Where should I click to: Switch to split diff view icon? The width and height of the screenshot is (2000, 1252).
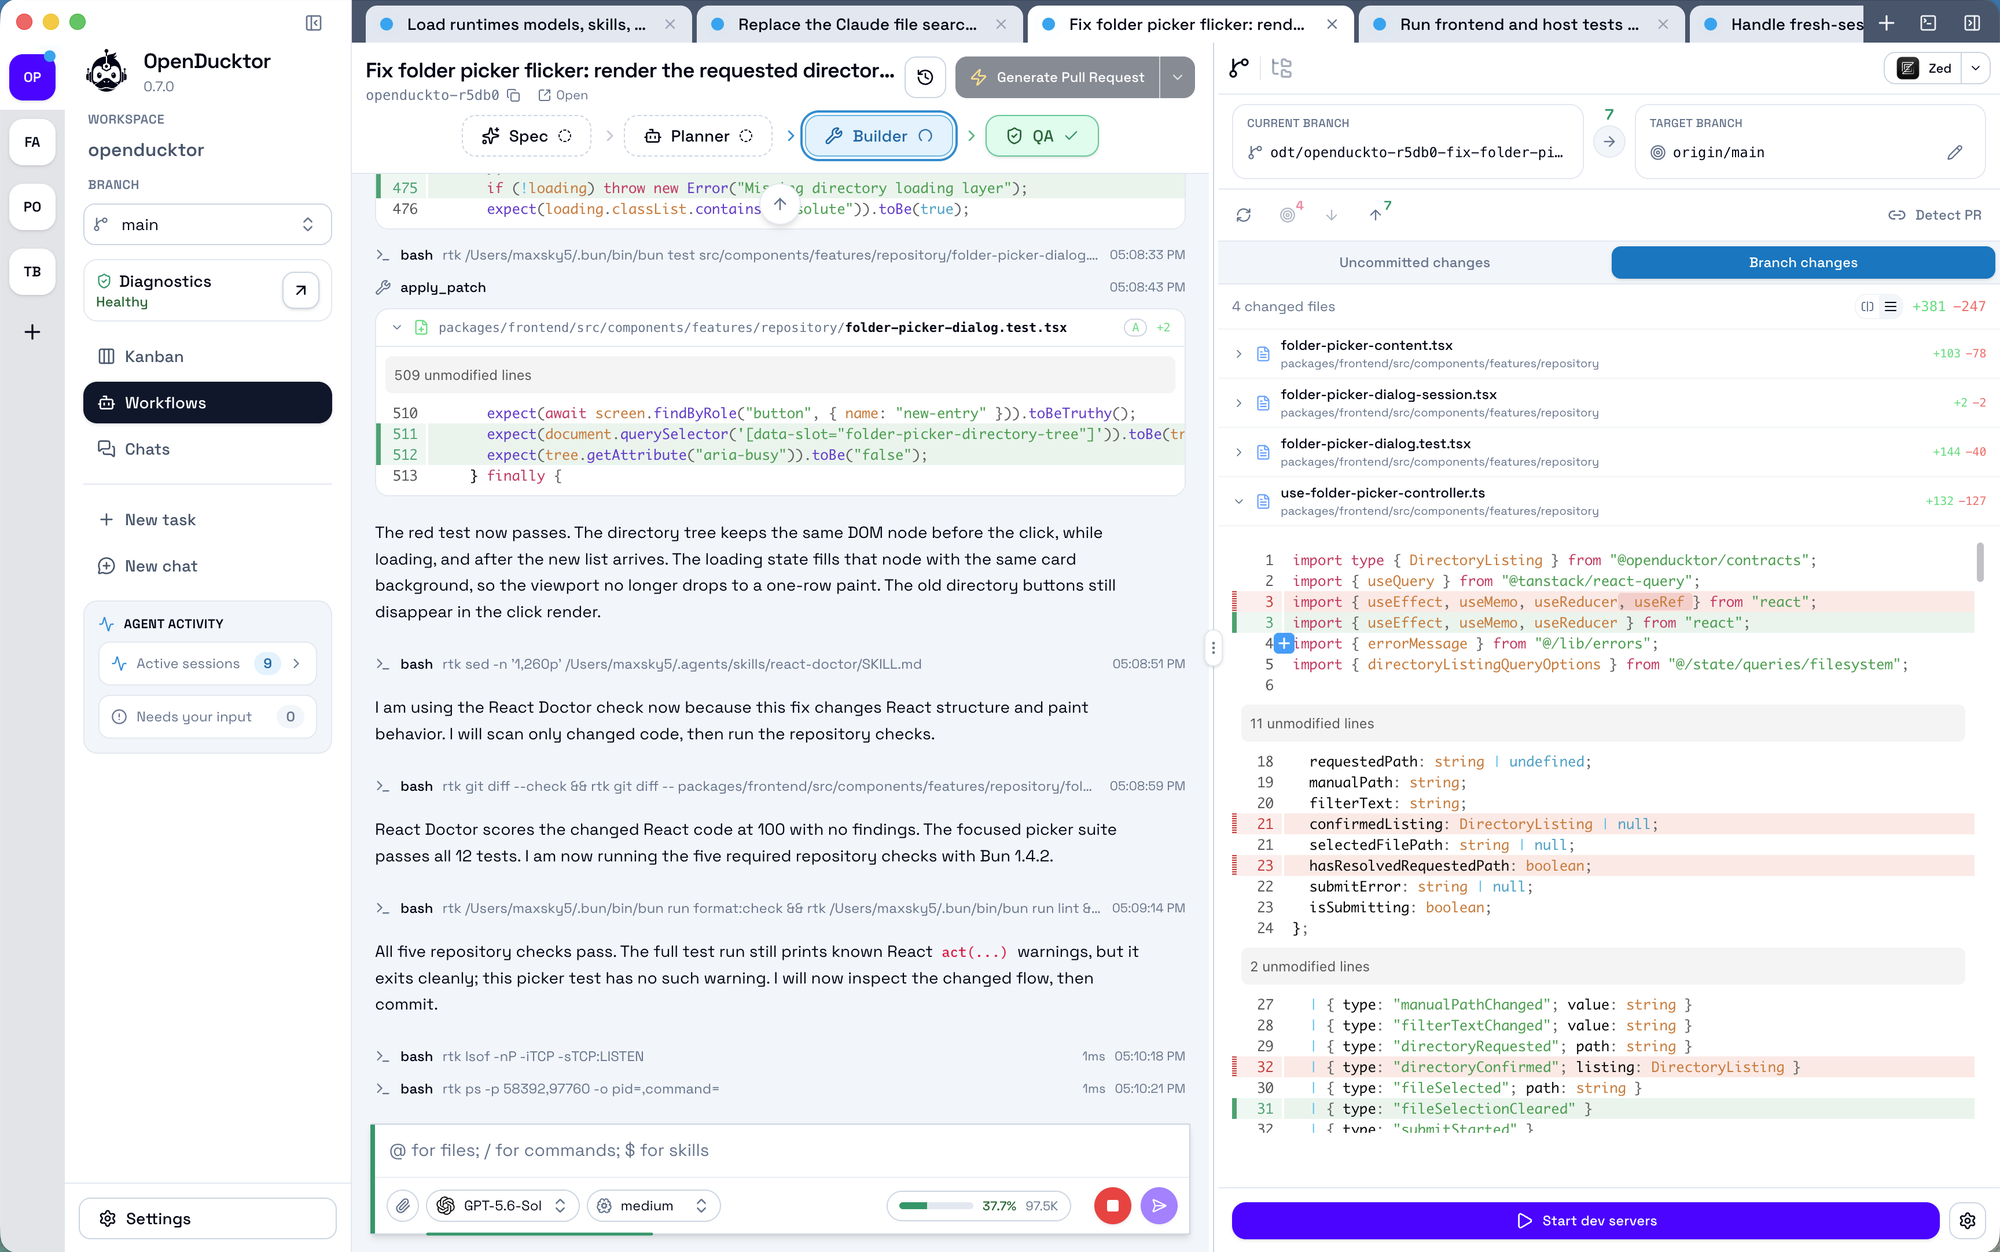tap(1867, 307)
